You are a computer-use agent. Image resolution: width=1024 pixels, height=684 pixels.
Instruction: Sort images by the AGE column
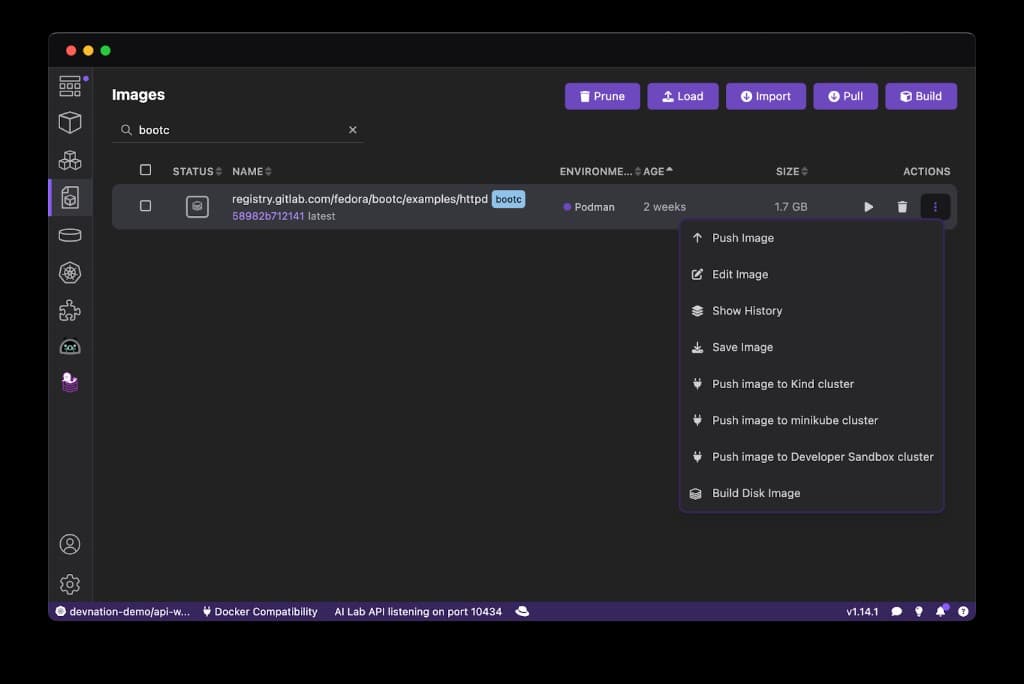click(655, 171)
